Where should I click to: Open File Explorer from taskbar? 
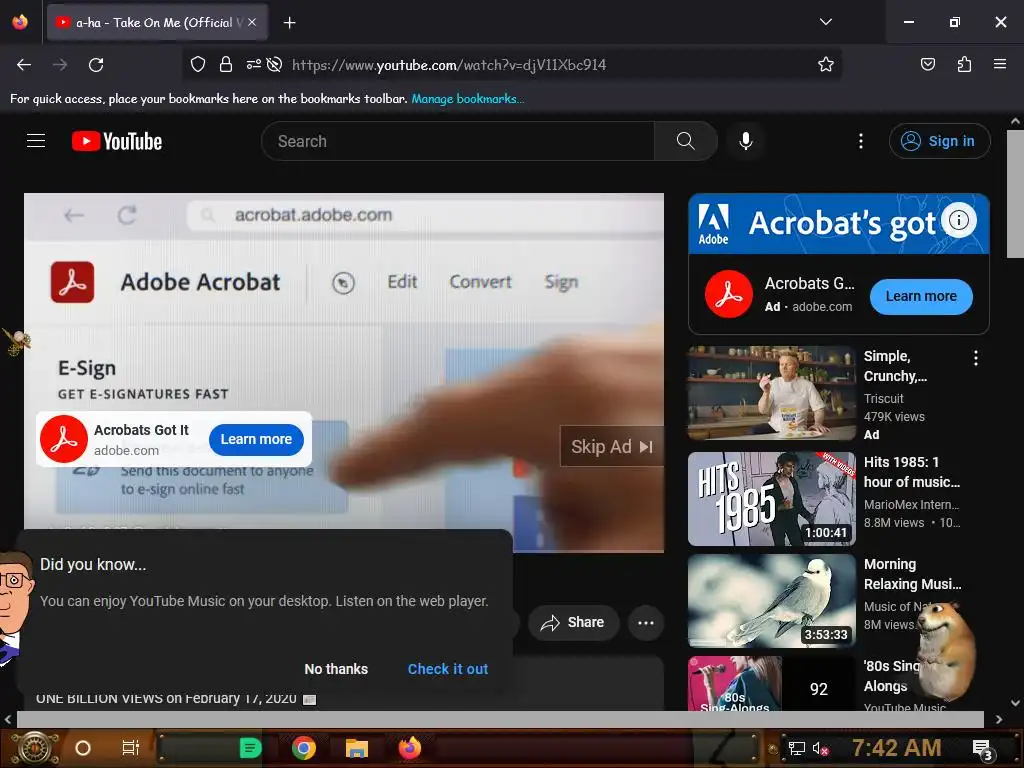(357, 748)
